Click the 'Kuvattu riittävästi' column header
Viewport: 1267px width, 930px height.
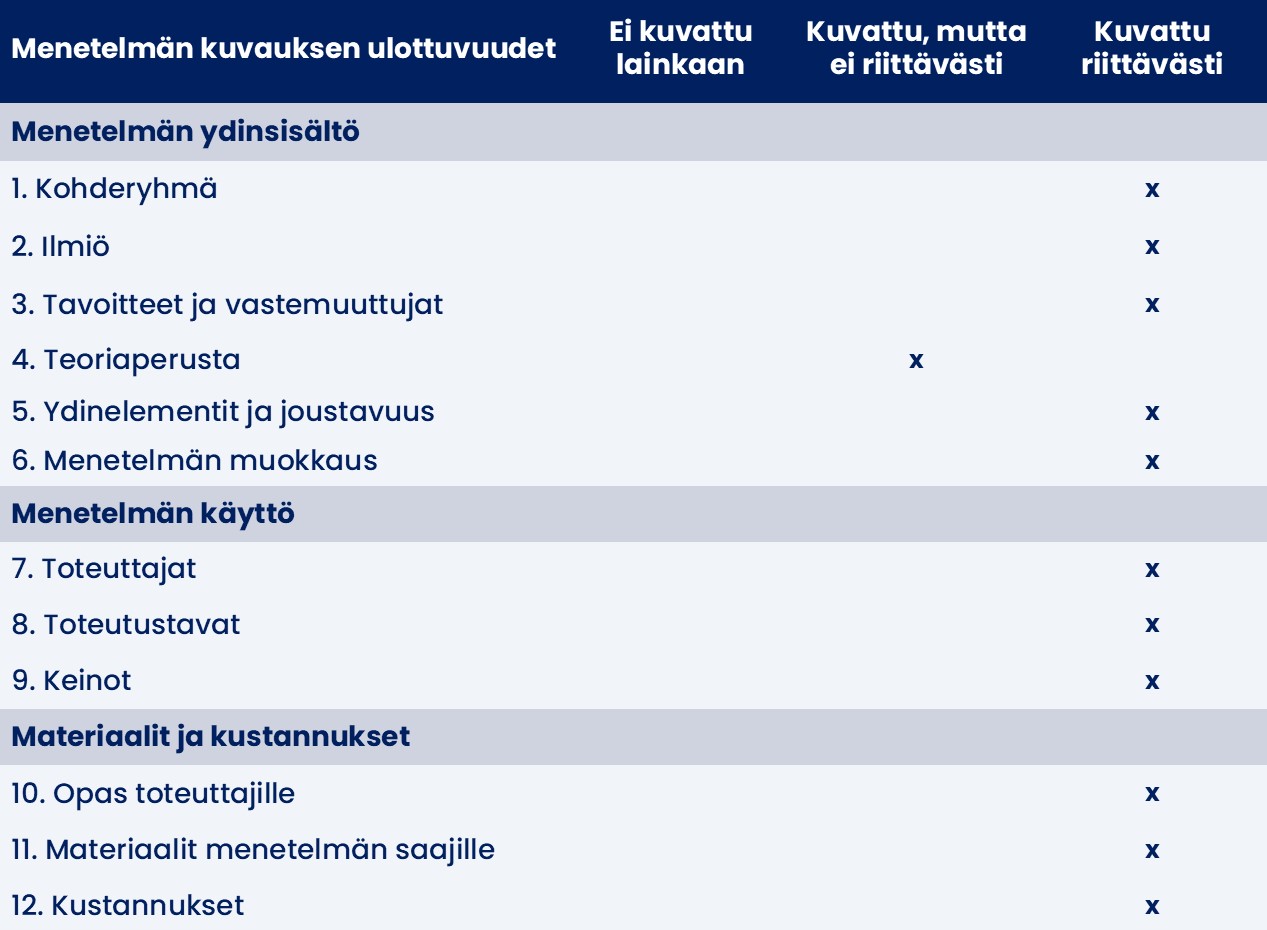coord(1152,48)
